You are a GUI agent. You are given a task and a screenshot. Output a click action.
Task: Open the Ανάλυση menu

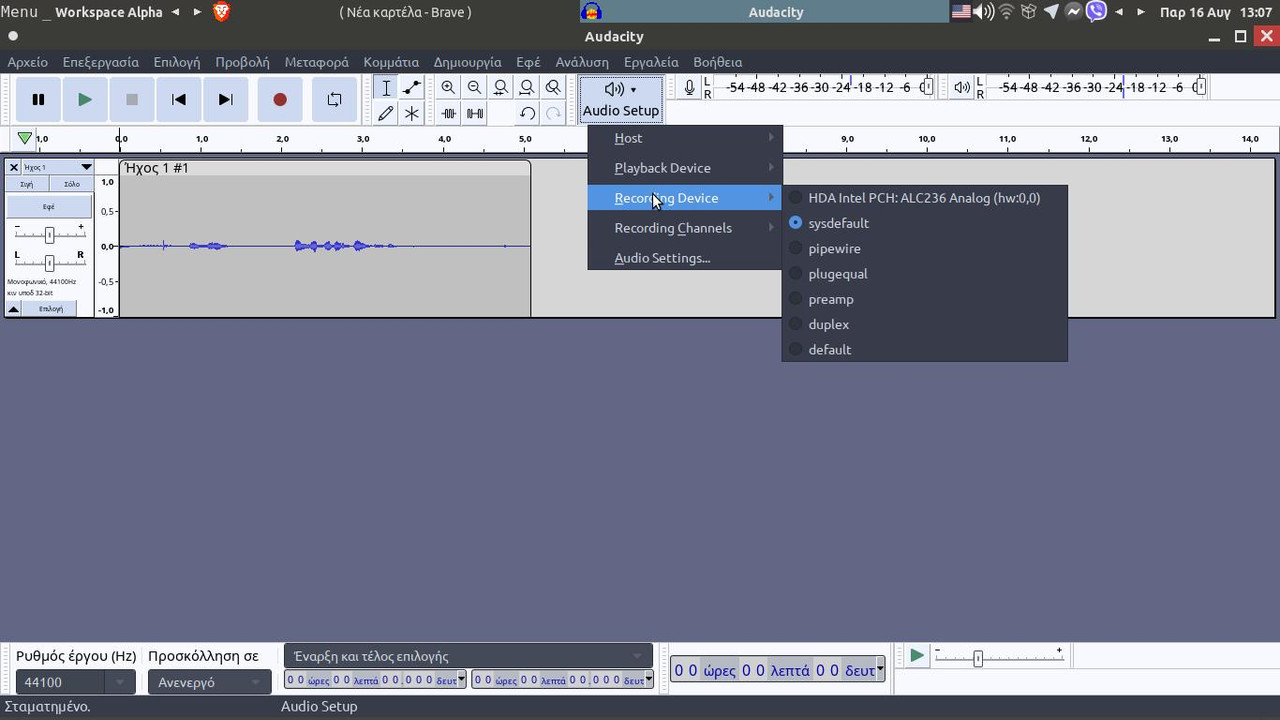pyautogui.click(x=582, y=62)
